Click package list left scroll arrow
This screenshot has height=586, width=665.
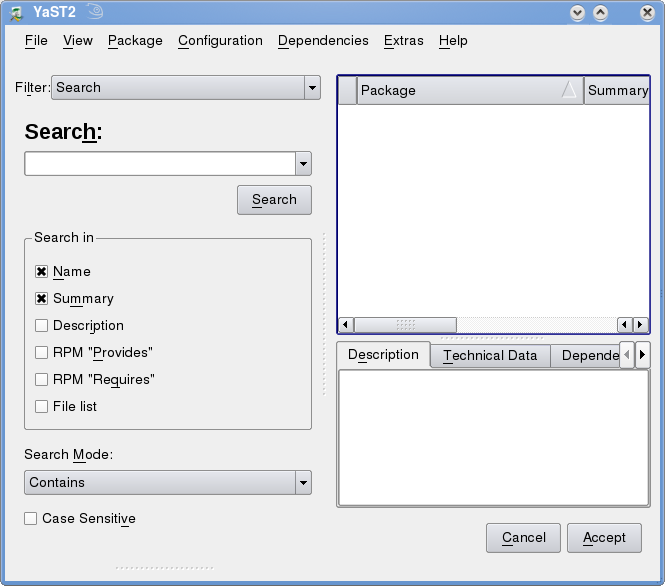point(345,325)
